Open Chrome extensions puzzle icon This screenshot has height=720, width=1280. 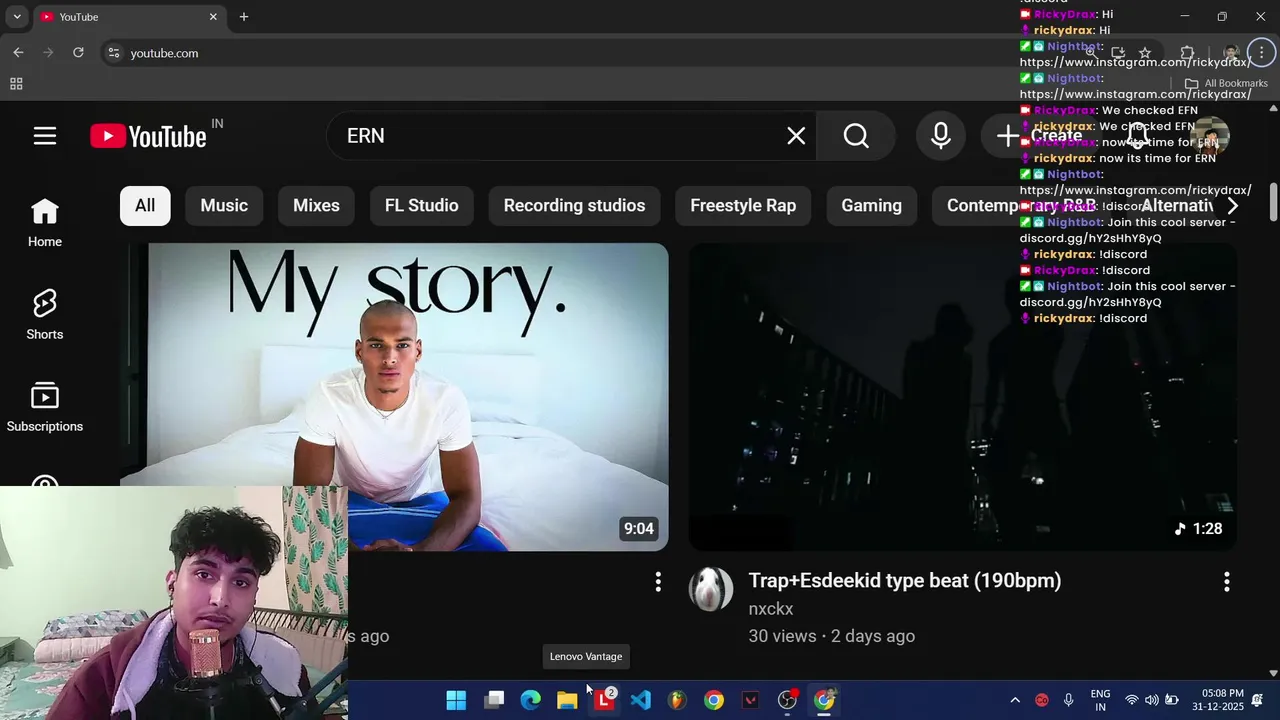pos(1187,53)
